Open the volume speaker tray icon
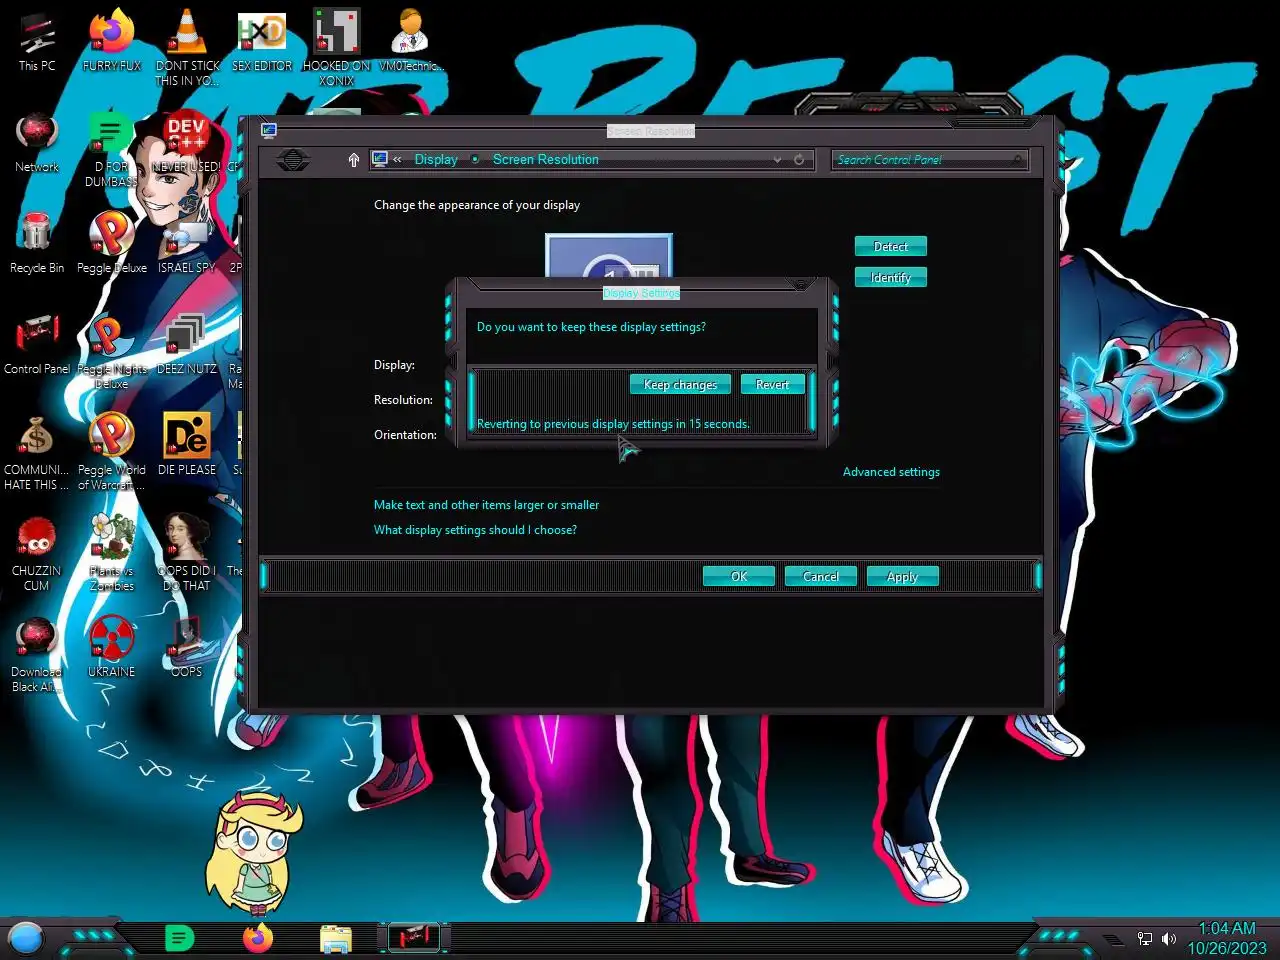 [x=1168, y=939]
